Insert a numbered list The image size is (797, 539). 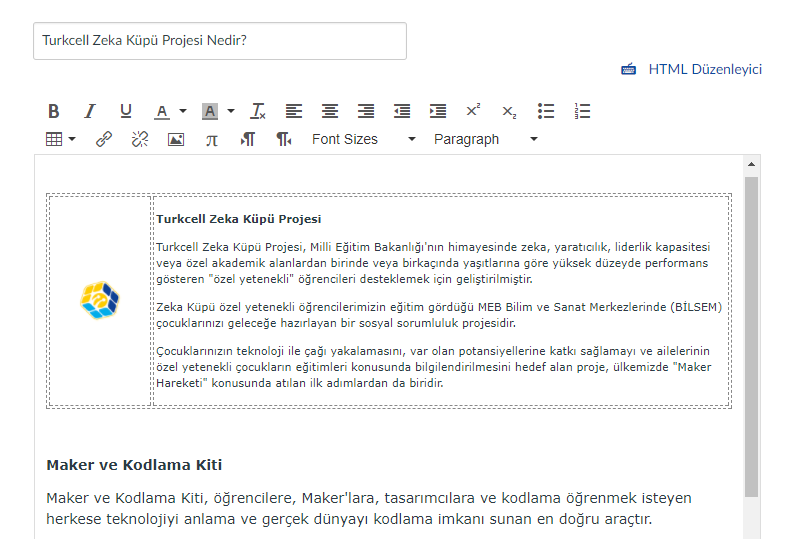(x=582, y=111)
